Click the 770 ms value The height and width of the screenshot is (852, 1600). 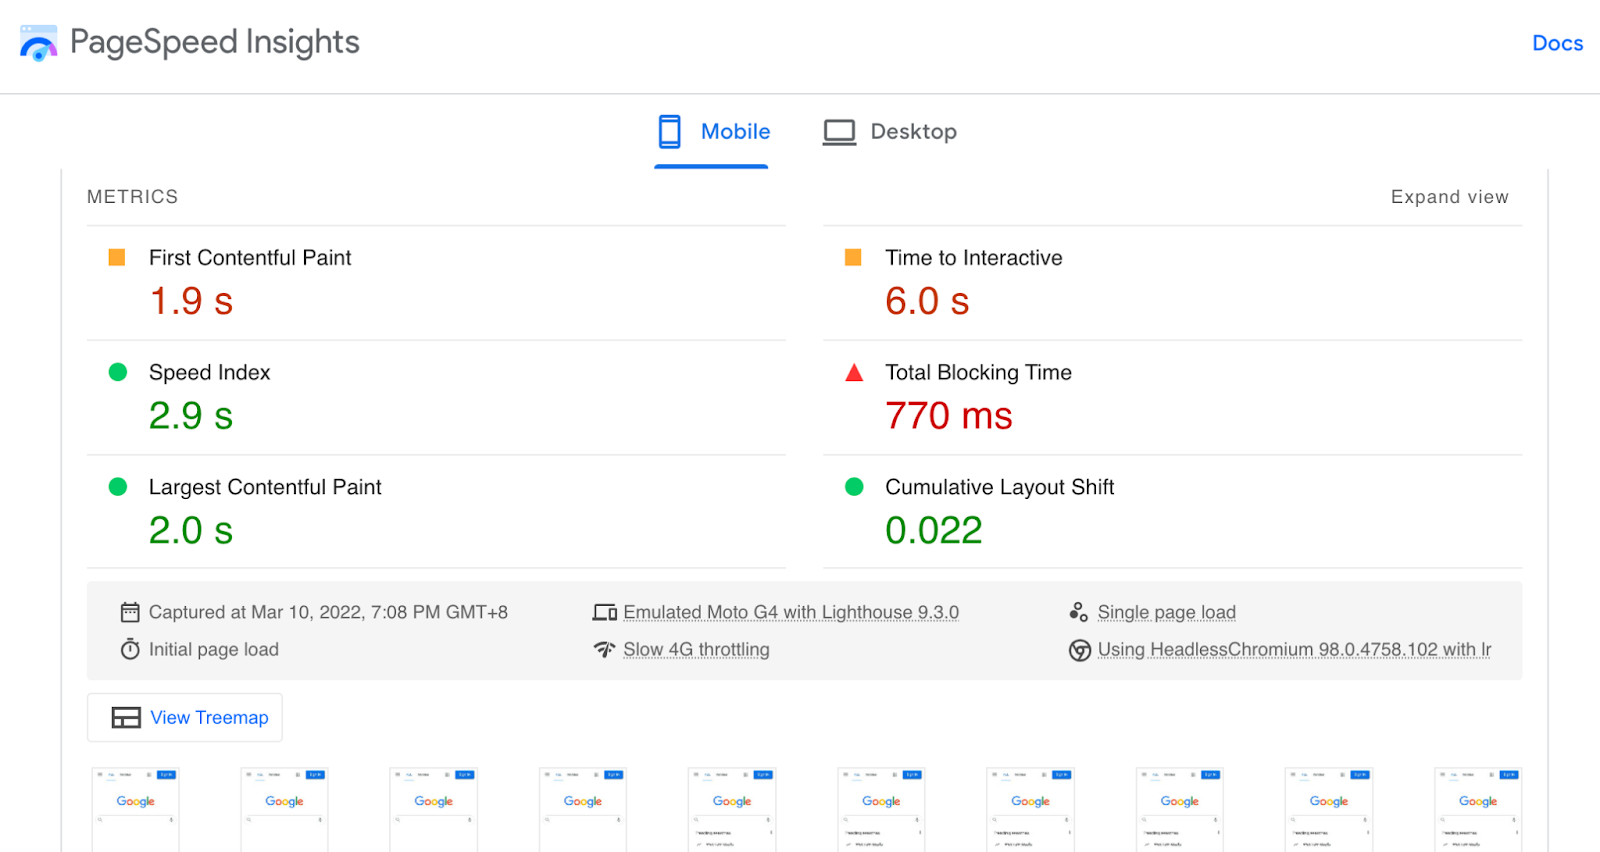[x=949, y=416]
